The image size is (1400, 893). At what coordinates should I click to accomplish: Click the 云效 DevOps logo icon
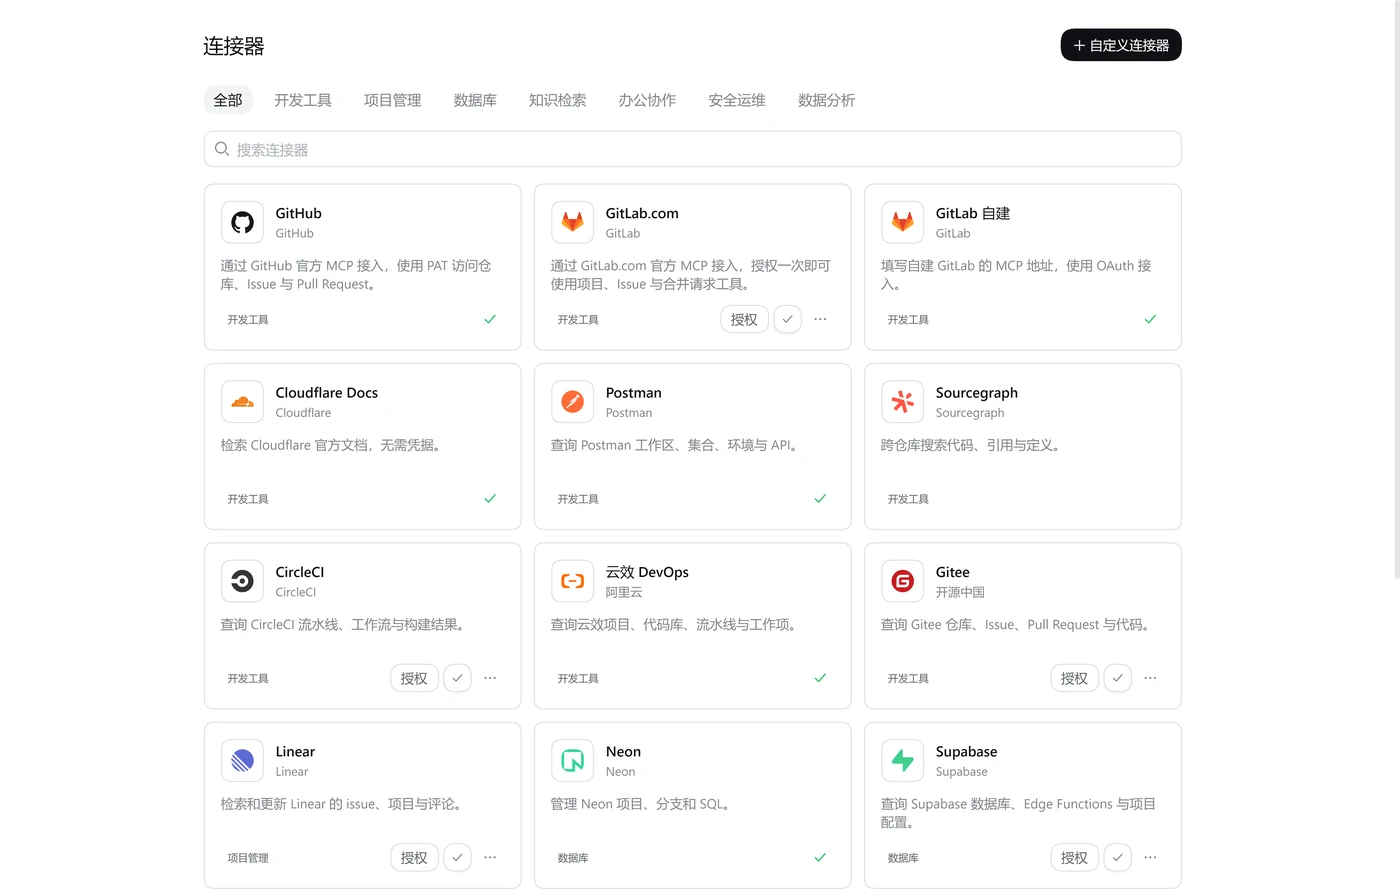(572, 581)
